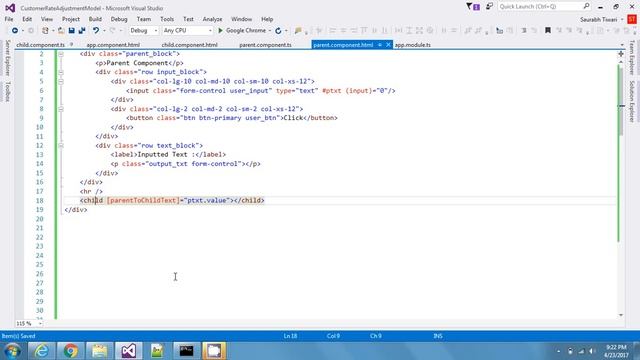Save the current file with Save icon
The width and height of the screenshot is (640, 360).
pyautogui.click(x=71, y=31)
